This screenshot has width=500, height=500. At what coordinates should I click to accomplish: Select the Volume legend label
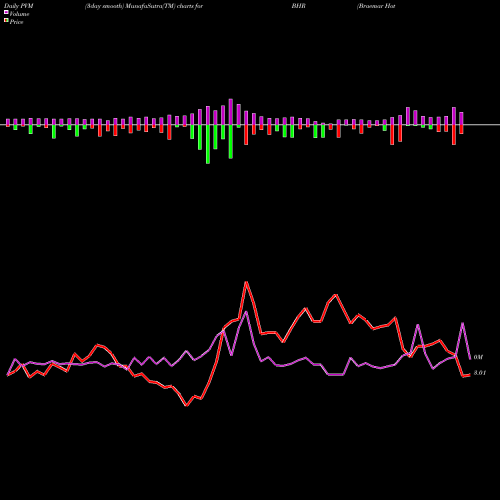click(19, 14)
